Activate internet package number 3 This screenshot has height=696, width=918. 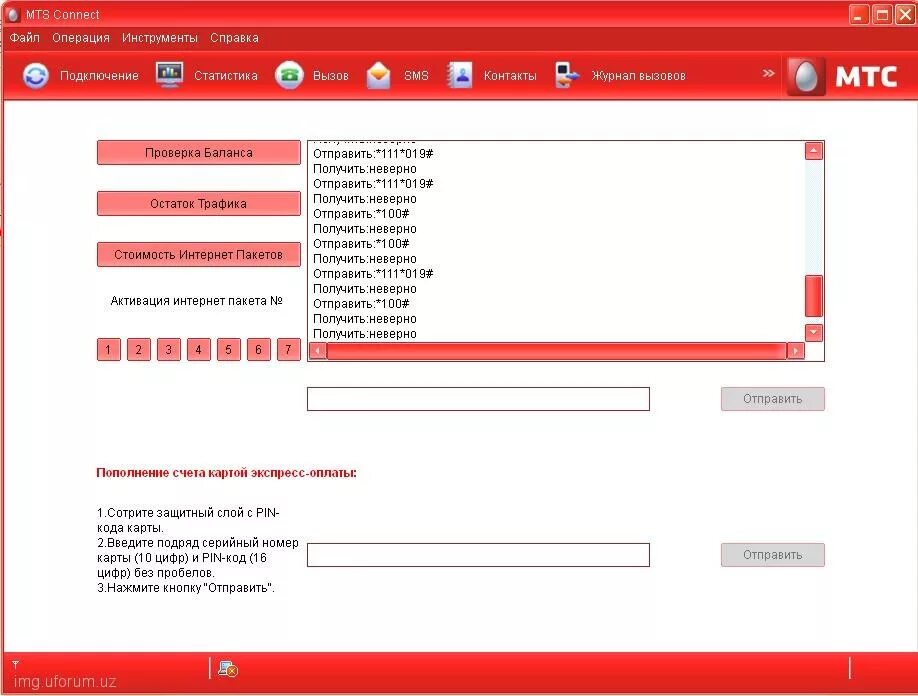pos(169,349)
